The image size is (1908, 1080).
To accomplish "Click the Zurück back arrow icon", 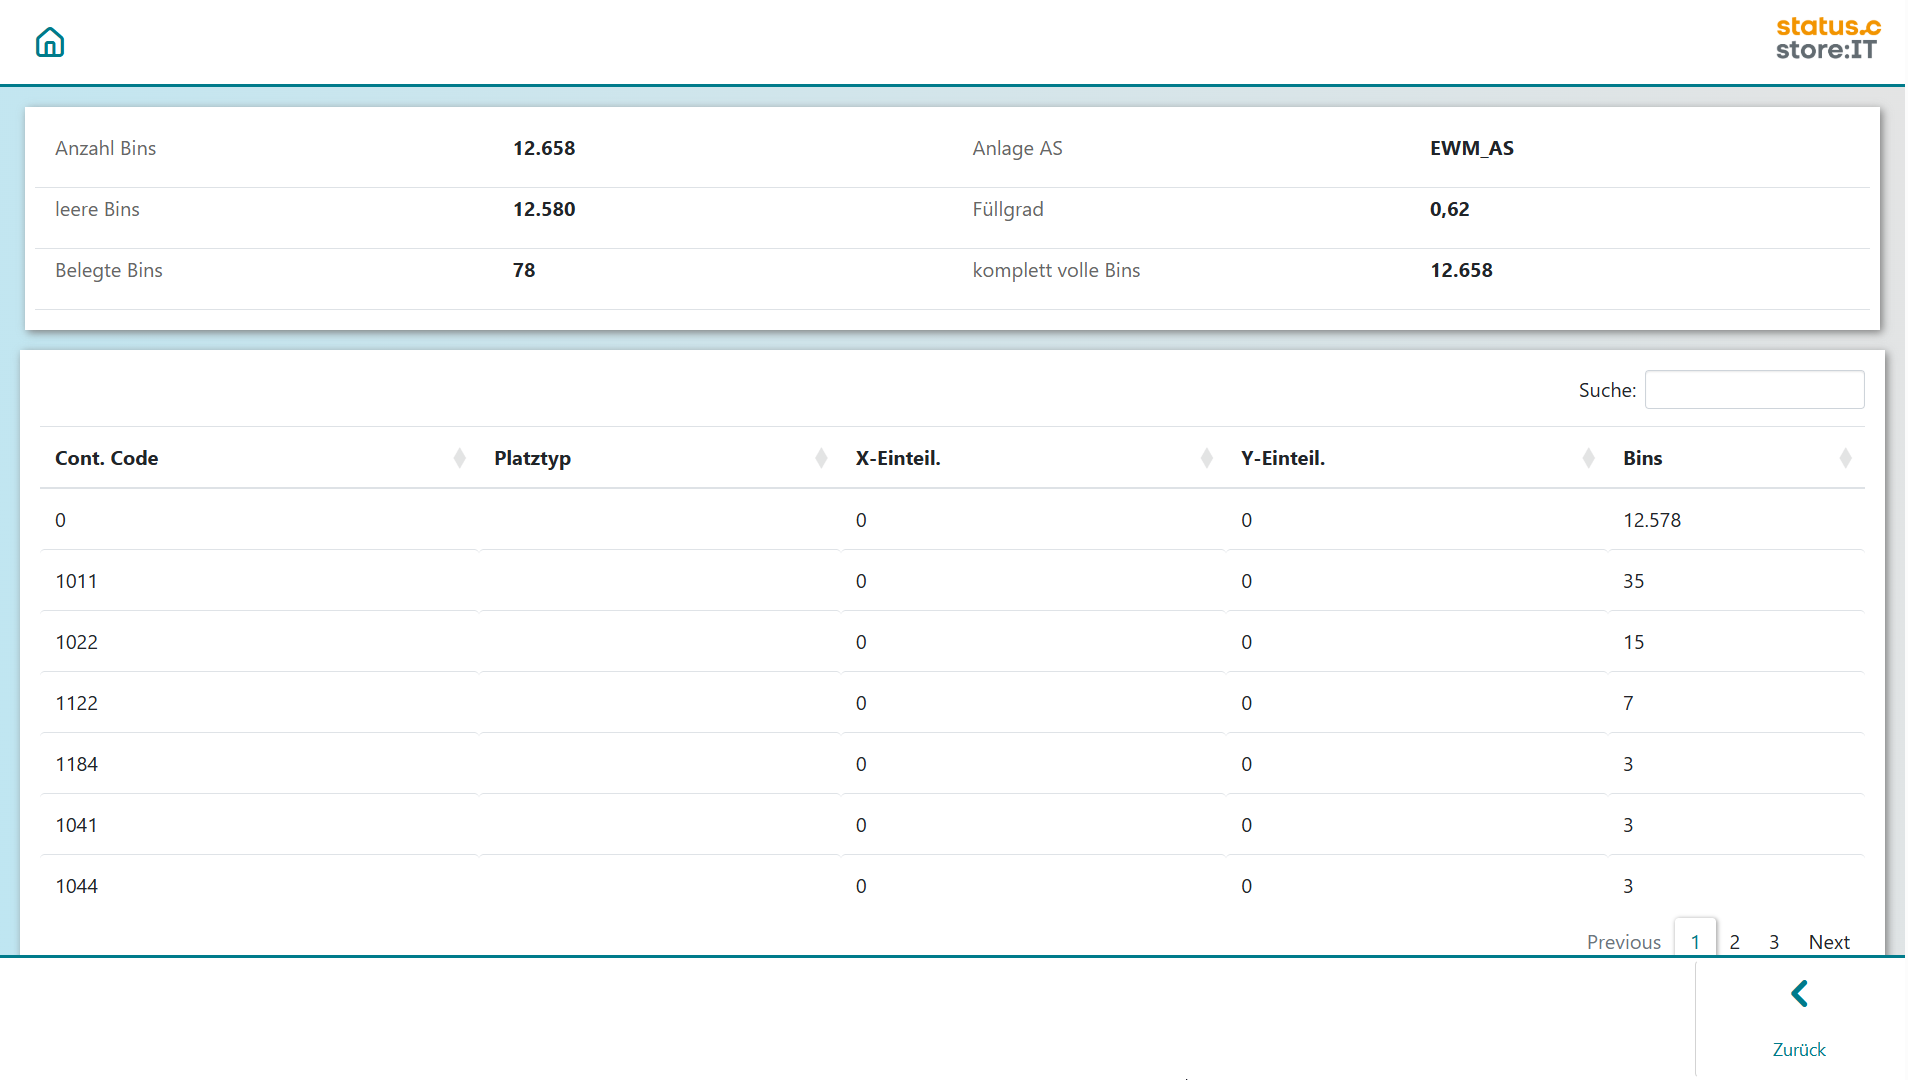I will pos(1799,994).
